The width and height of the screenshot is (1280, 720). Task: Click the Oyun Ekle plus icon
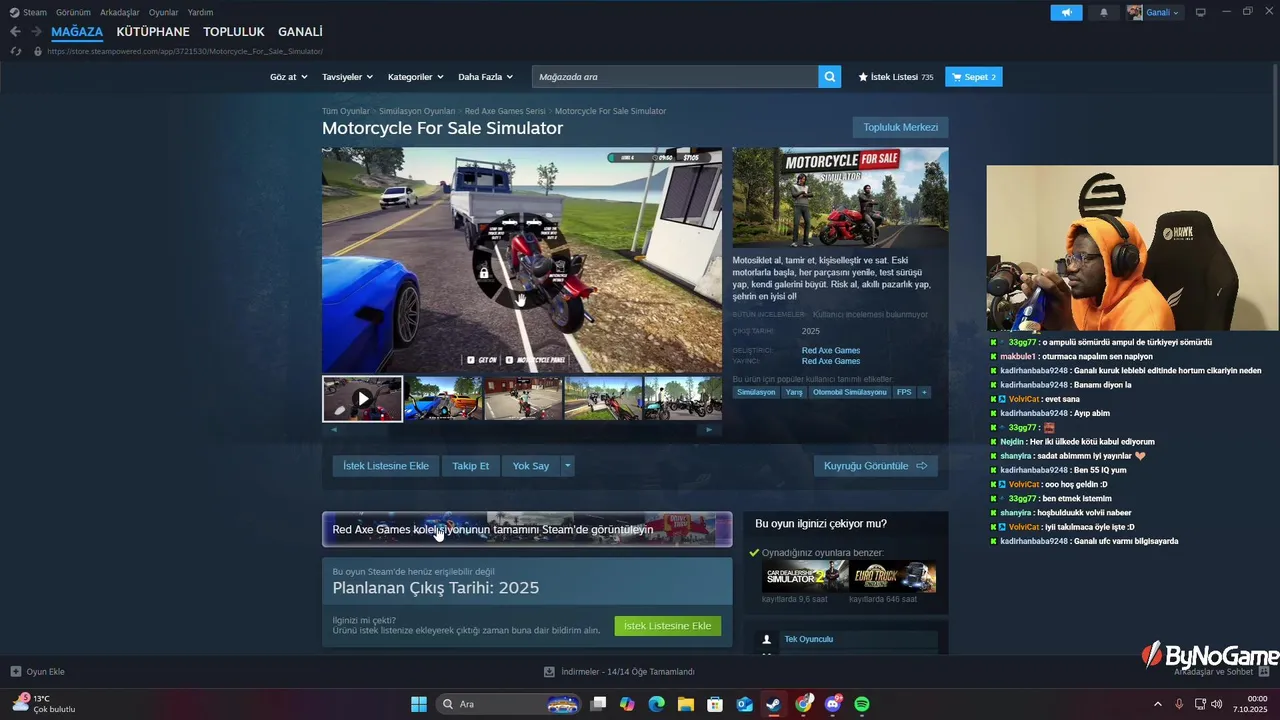[15, 672]
